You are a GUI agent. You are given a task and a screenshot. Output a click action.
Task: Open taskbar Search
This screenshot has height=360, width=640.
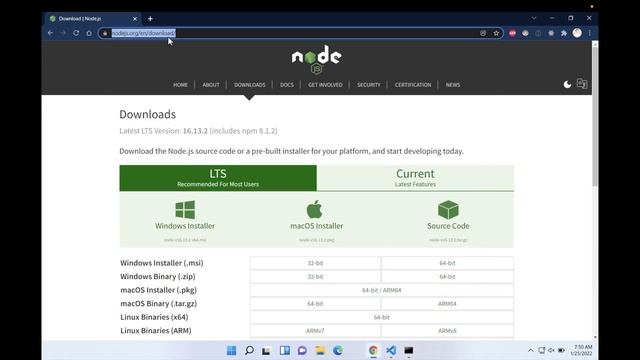[x=249, y=350]
